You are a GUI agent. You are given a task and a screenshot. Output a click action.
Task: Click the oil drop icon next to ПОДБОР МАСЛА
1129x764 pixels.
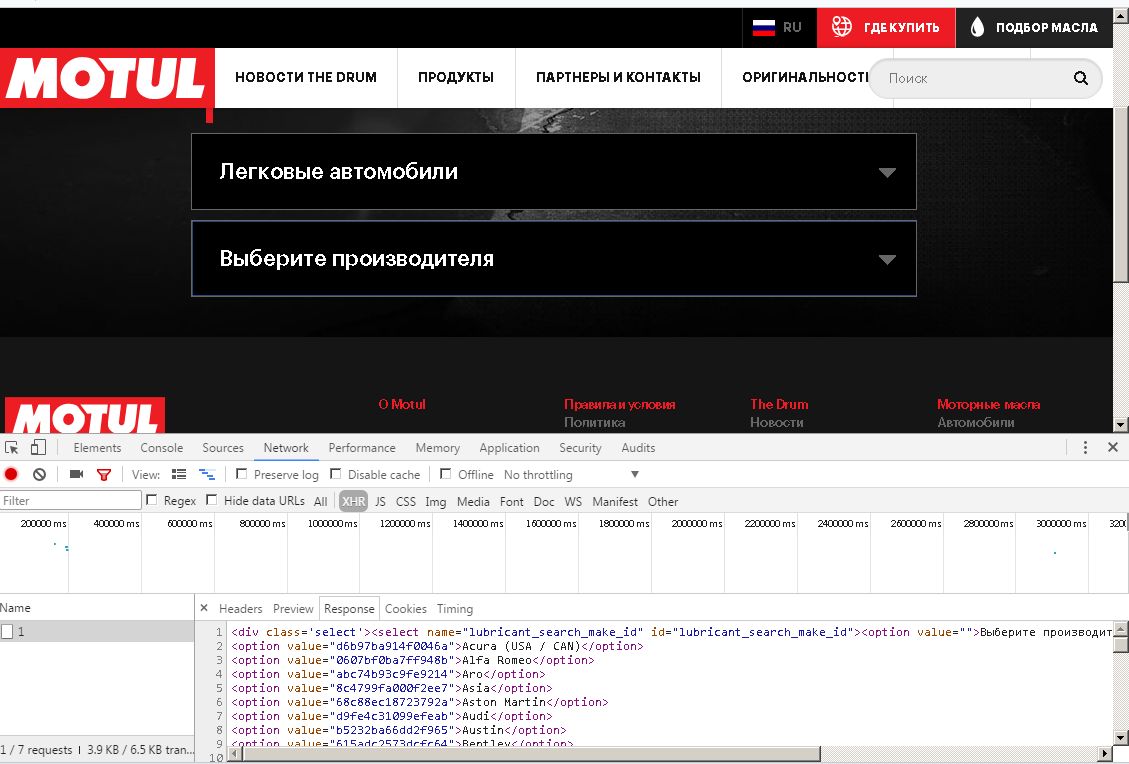976,27
